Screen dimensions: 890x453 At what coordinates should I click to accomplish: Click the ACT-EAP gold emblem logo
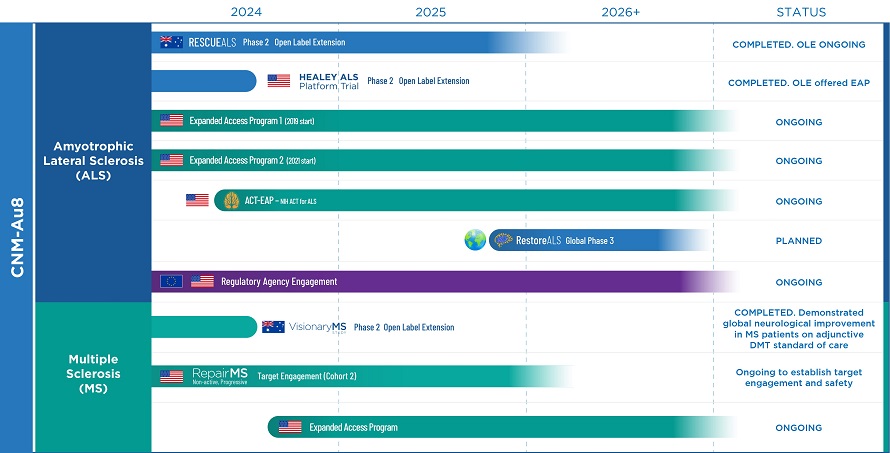point(231,200)
